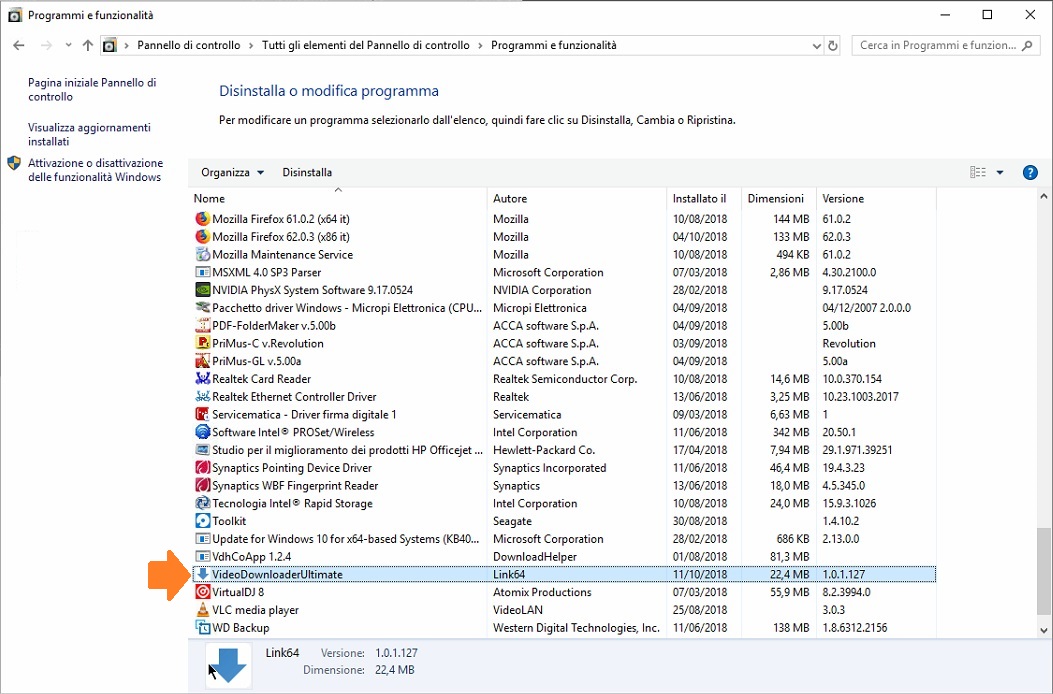Viewport: 1053px width, 694px height.
Task: Click Disinstalla in the toolbar
Action: click(x=307, y=173)
